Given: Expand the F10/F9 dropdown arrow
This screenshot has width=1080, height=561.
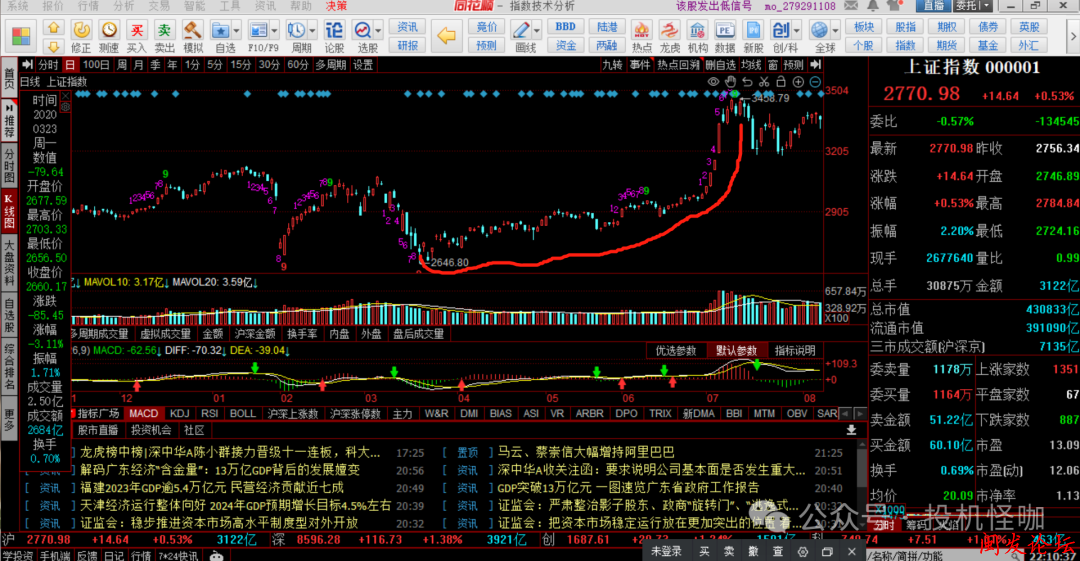Looking at the screenshot, I should [x=274, y=31].
